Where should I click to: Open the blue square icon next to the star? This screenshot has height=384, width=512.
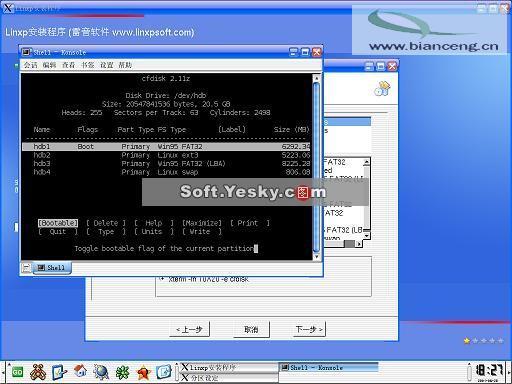(x=164, y=372)
